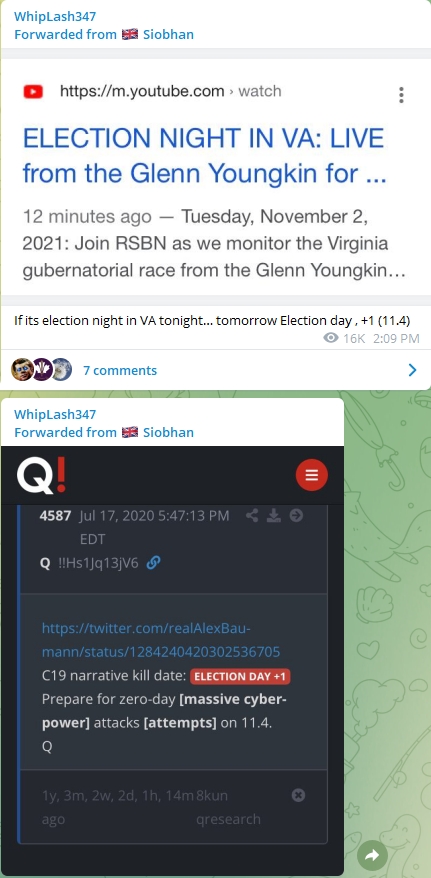Click the ELECTION DAY +1 red tag
Screen dimensions: 431x878
(240, 676)
